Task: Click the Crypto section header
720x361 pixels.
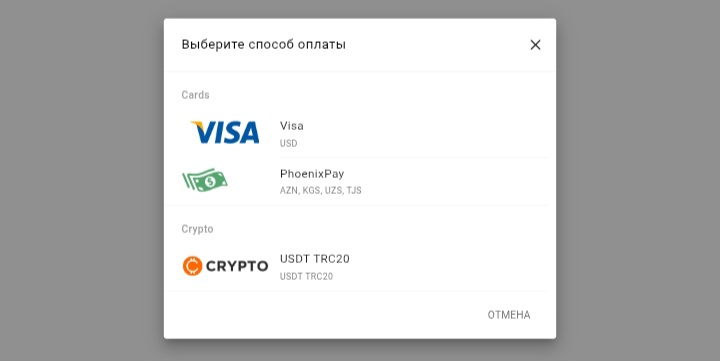Action: click(197, 229)
